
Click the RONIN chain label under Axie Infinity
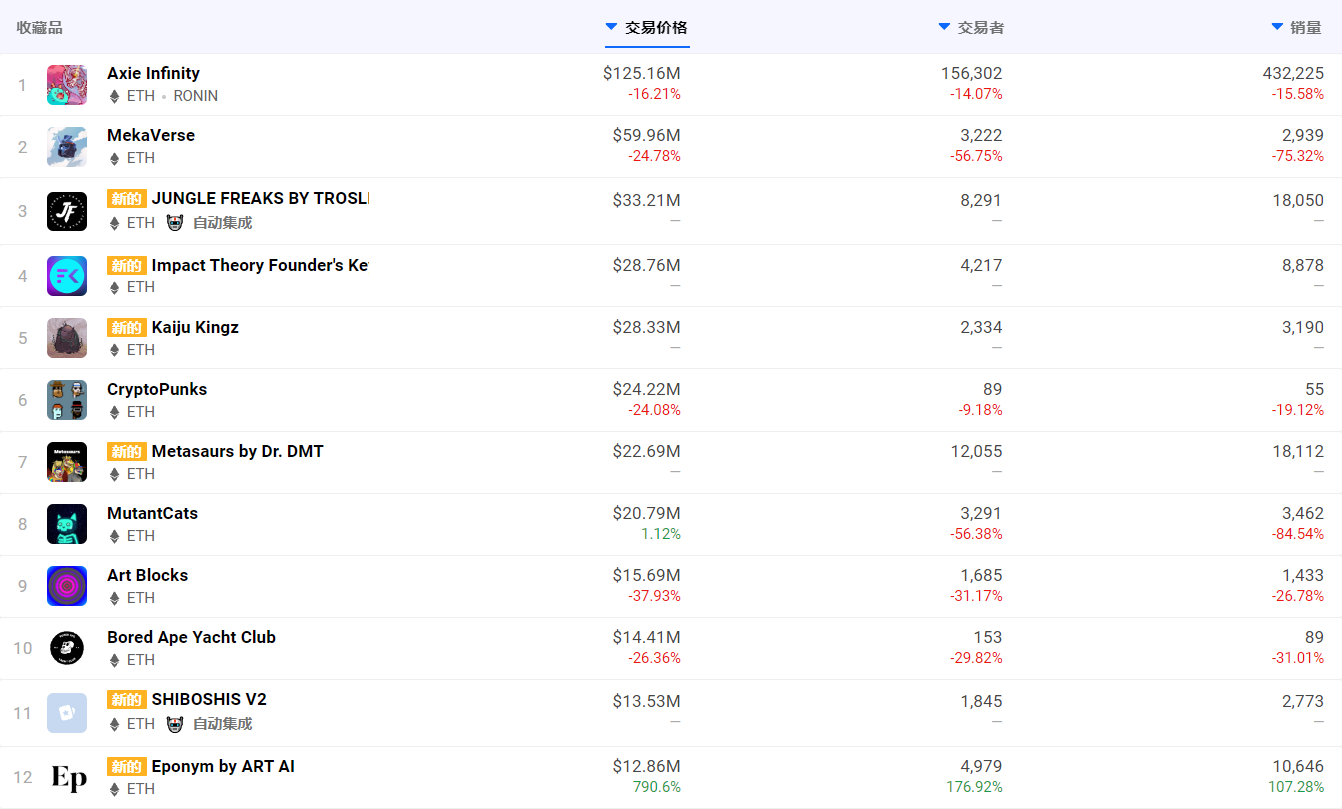click(x=196, y=96)
